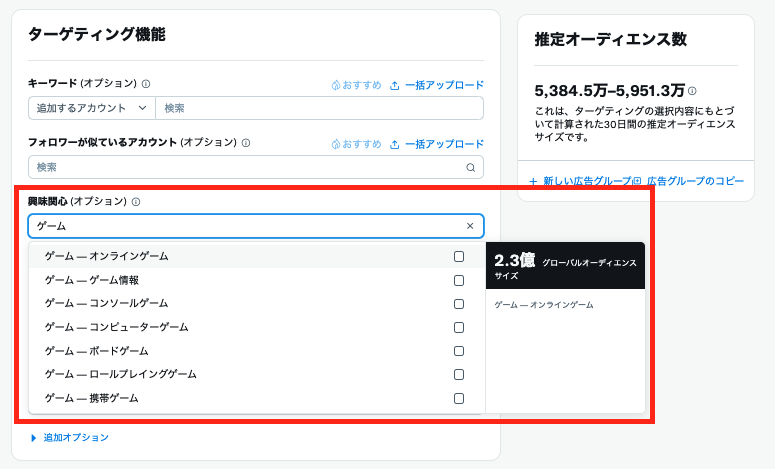The height and width of the screenshot is (469, 775).
Task: Choose ゲーム — ゲーム情報 from the list
Action: pos(92,280)
